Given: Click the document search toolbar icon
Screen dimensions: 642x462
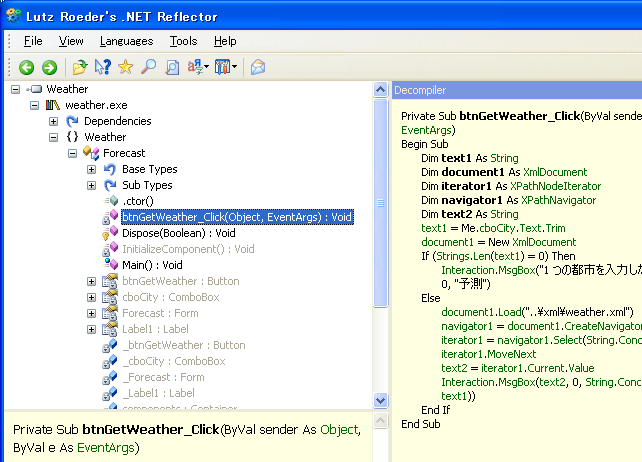Looking at the screenshot, I should click(x=172, y=67).
